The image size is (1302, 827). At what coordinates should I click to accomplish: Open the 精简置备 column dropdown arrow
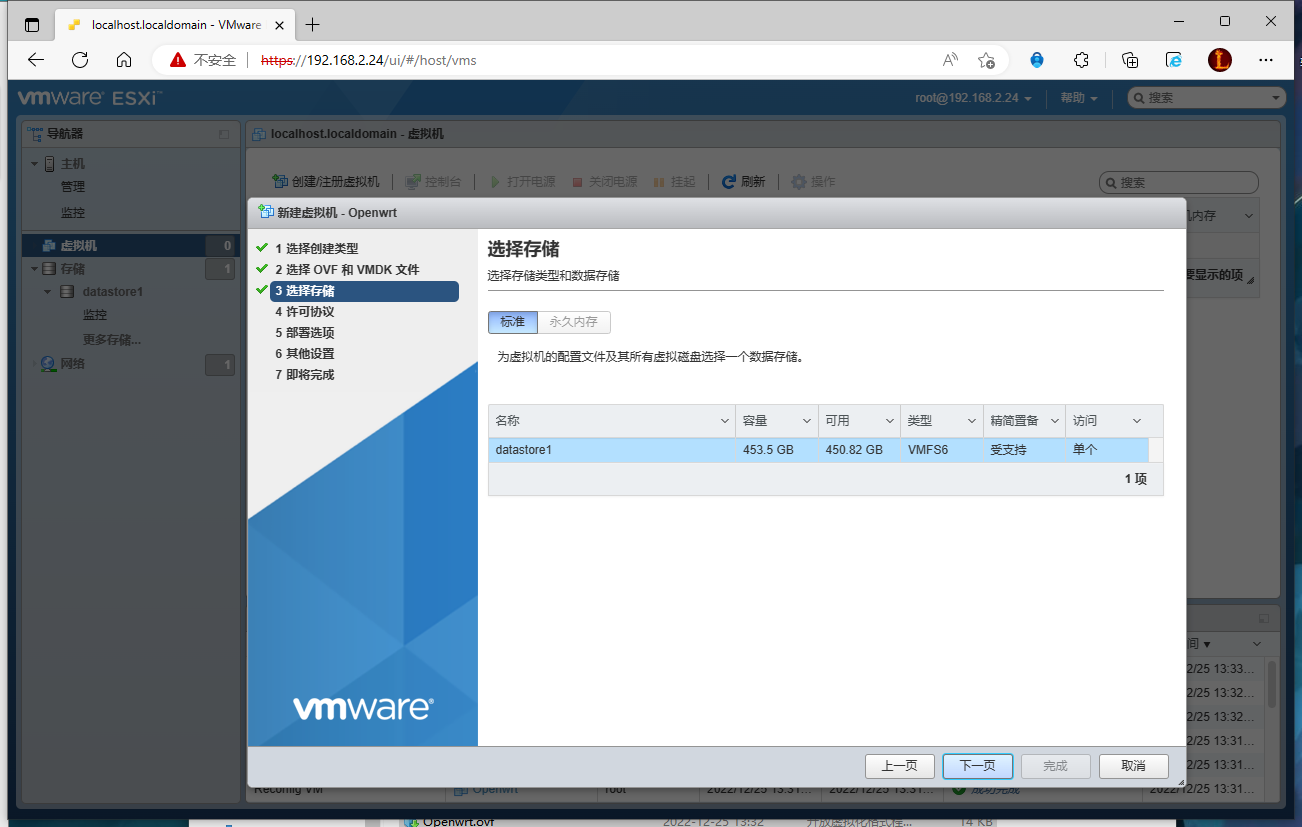click(x=1054, y=422)
